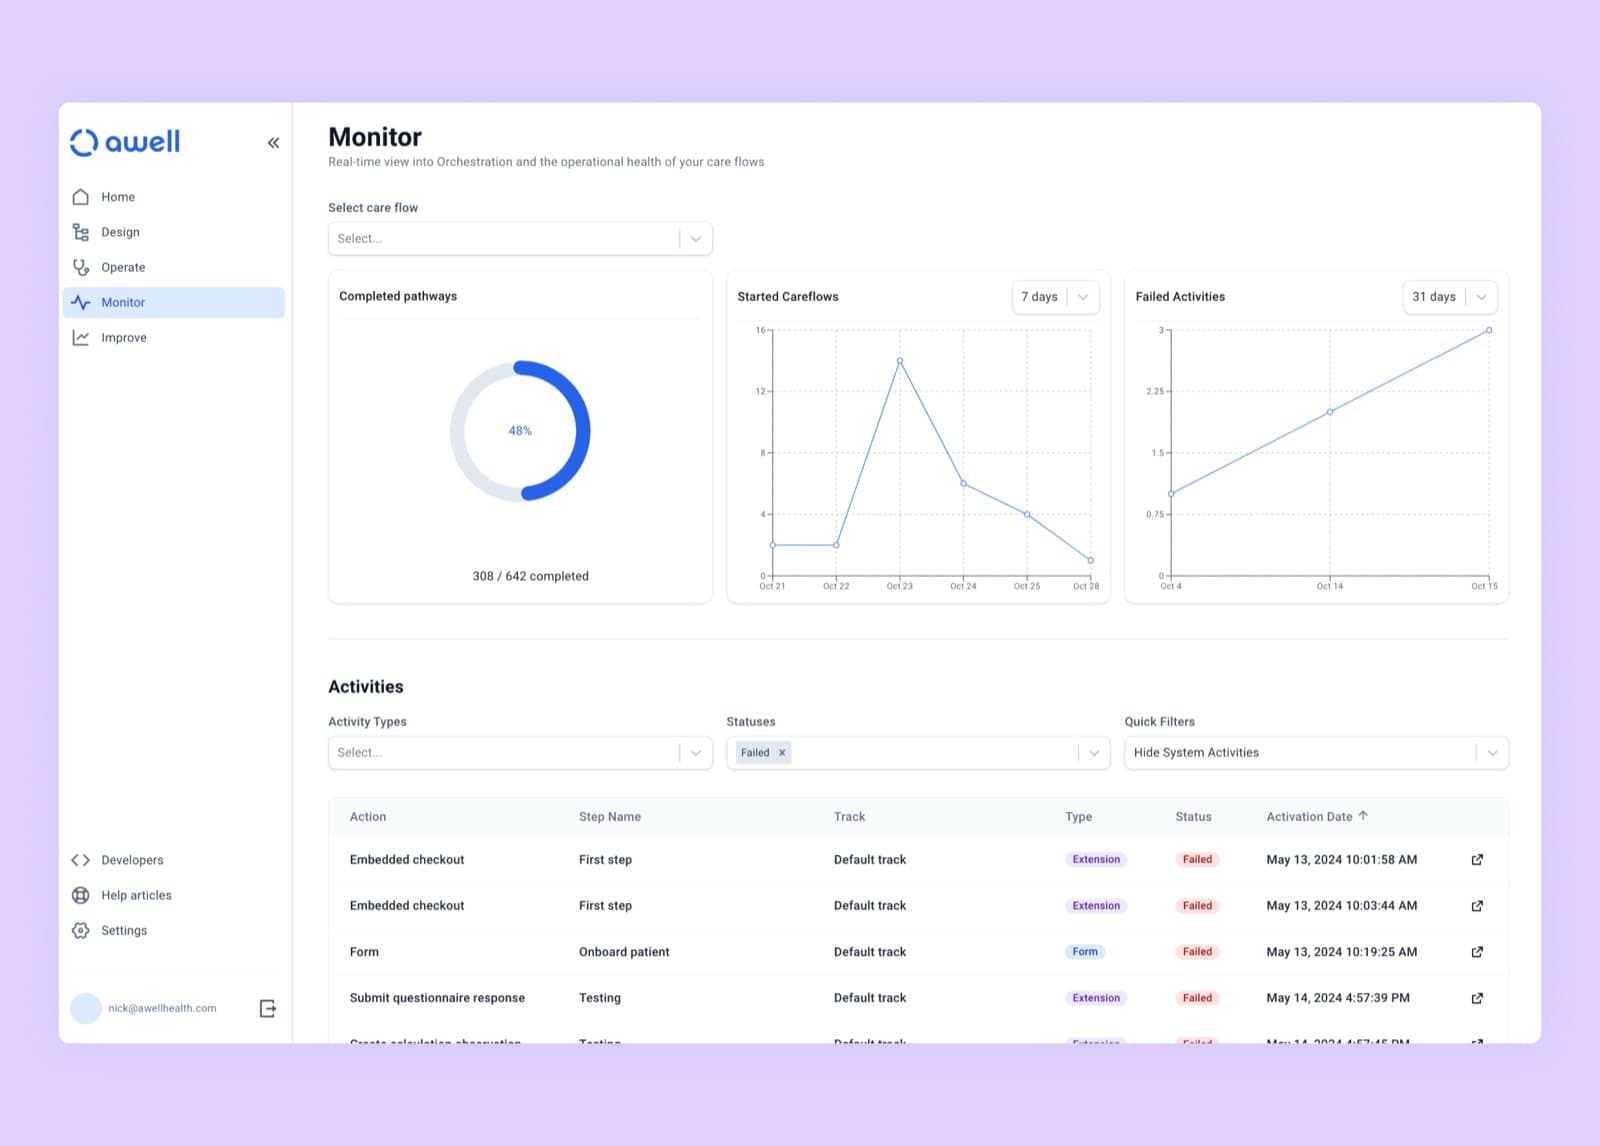Click the Oct 14 data point in Failed Activities
Image resolution: width=1600 pixels, height=1146 pixels.
point(1330,412)
